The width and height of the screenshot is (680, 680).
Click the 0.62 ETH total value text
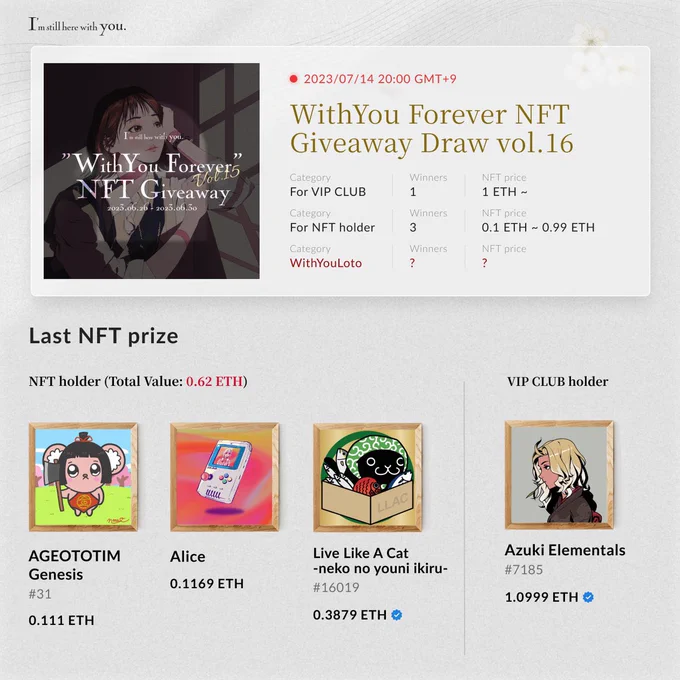coord(214,381)
